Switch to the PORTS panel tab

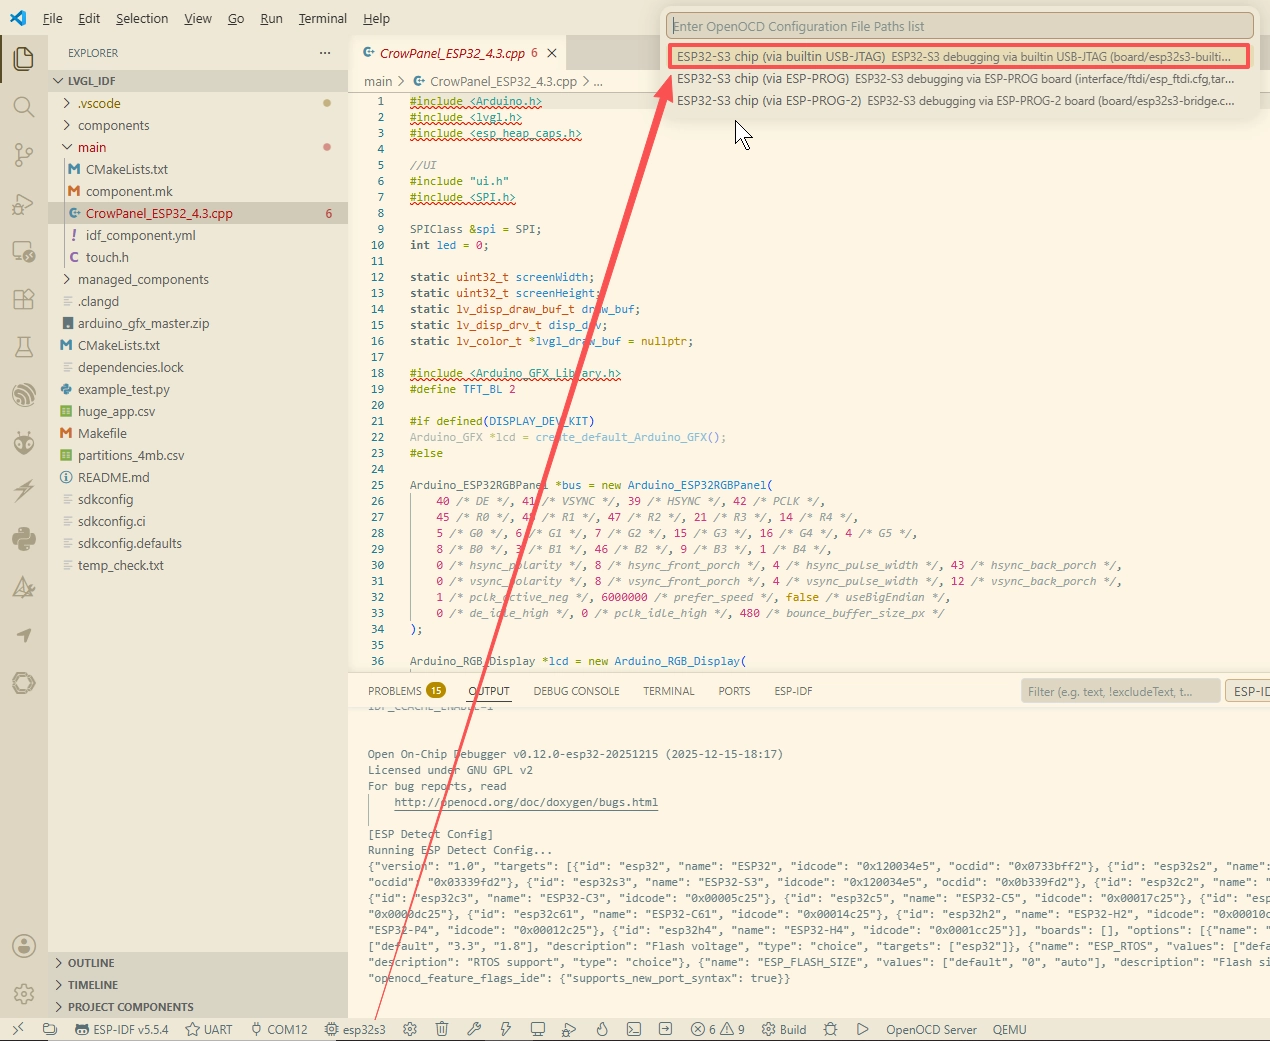click(x=734, y=691)
